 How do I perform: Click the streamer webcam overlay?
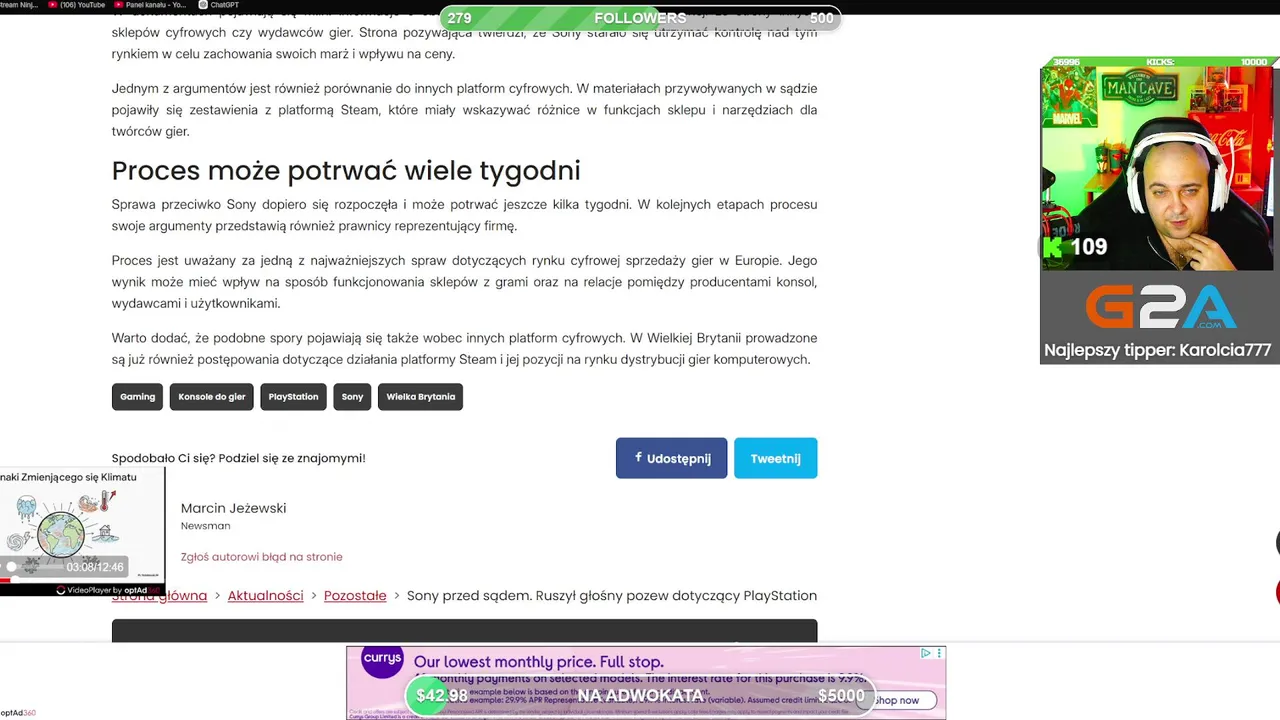(1158, 168)
